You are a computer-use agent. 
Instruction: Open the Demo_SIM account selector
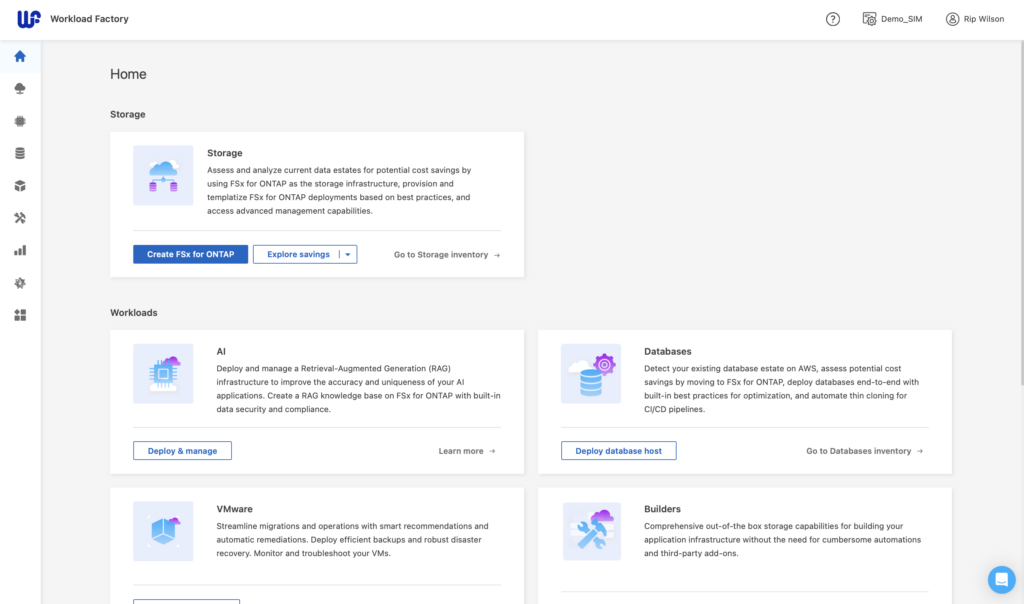[x=892, y=19]
